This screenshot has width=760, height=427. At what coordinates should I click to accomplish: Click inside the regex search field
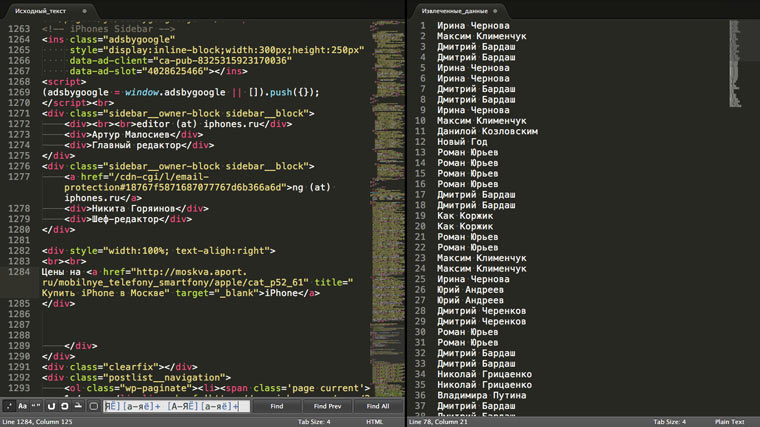(175, 406)
